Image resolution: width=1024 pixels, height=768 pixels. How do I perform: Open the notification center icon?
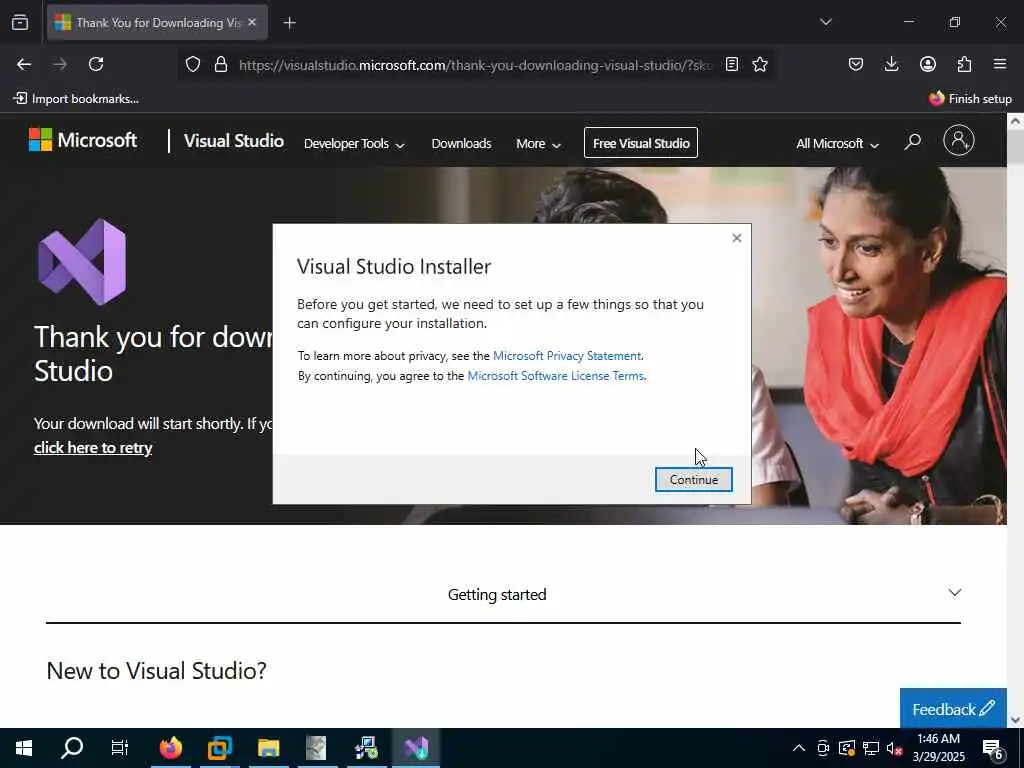tap(993, 748)
